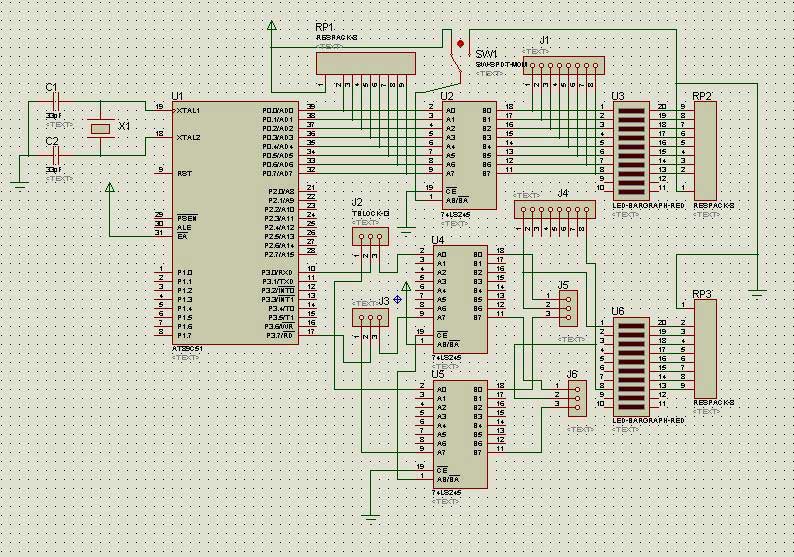The image size is (794, 557).
Task: Select the AT89C51 microcontroller U1
Action: (x=215, y=222)
